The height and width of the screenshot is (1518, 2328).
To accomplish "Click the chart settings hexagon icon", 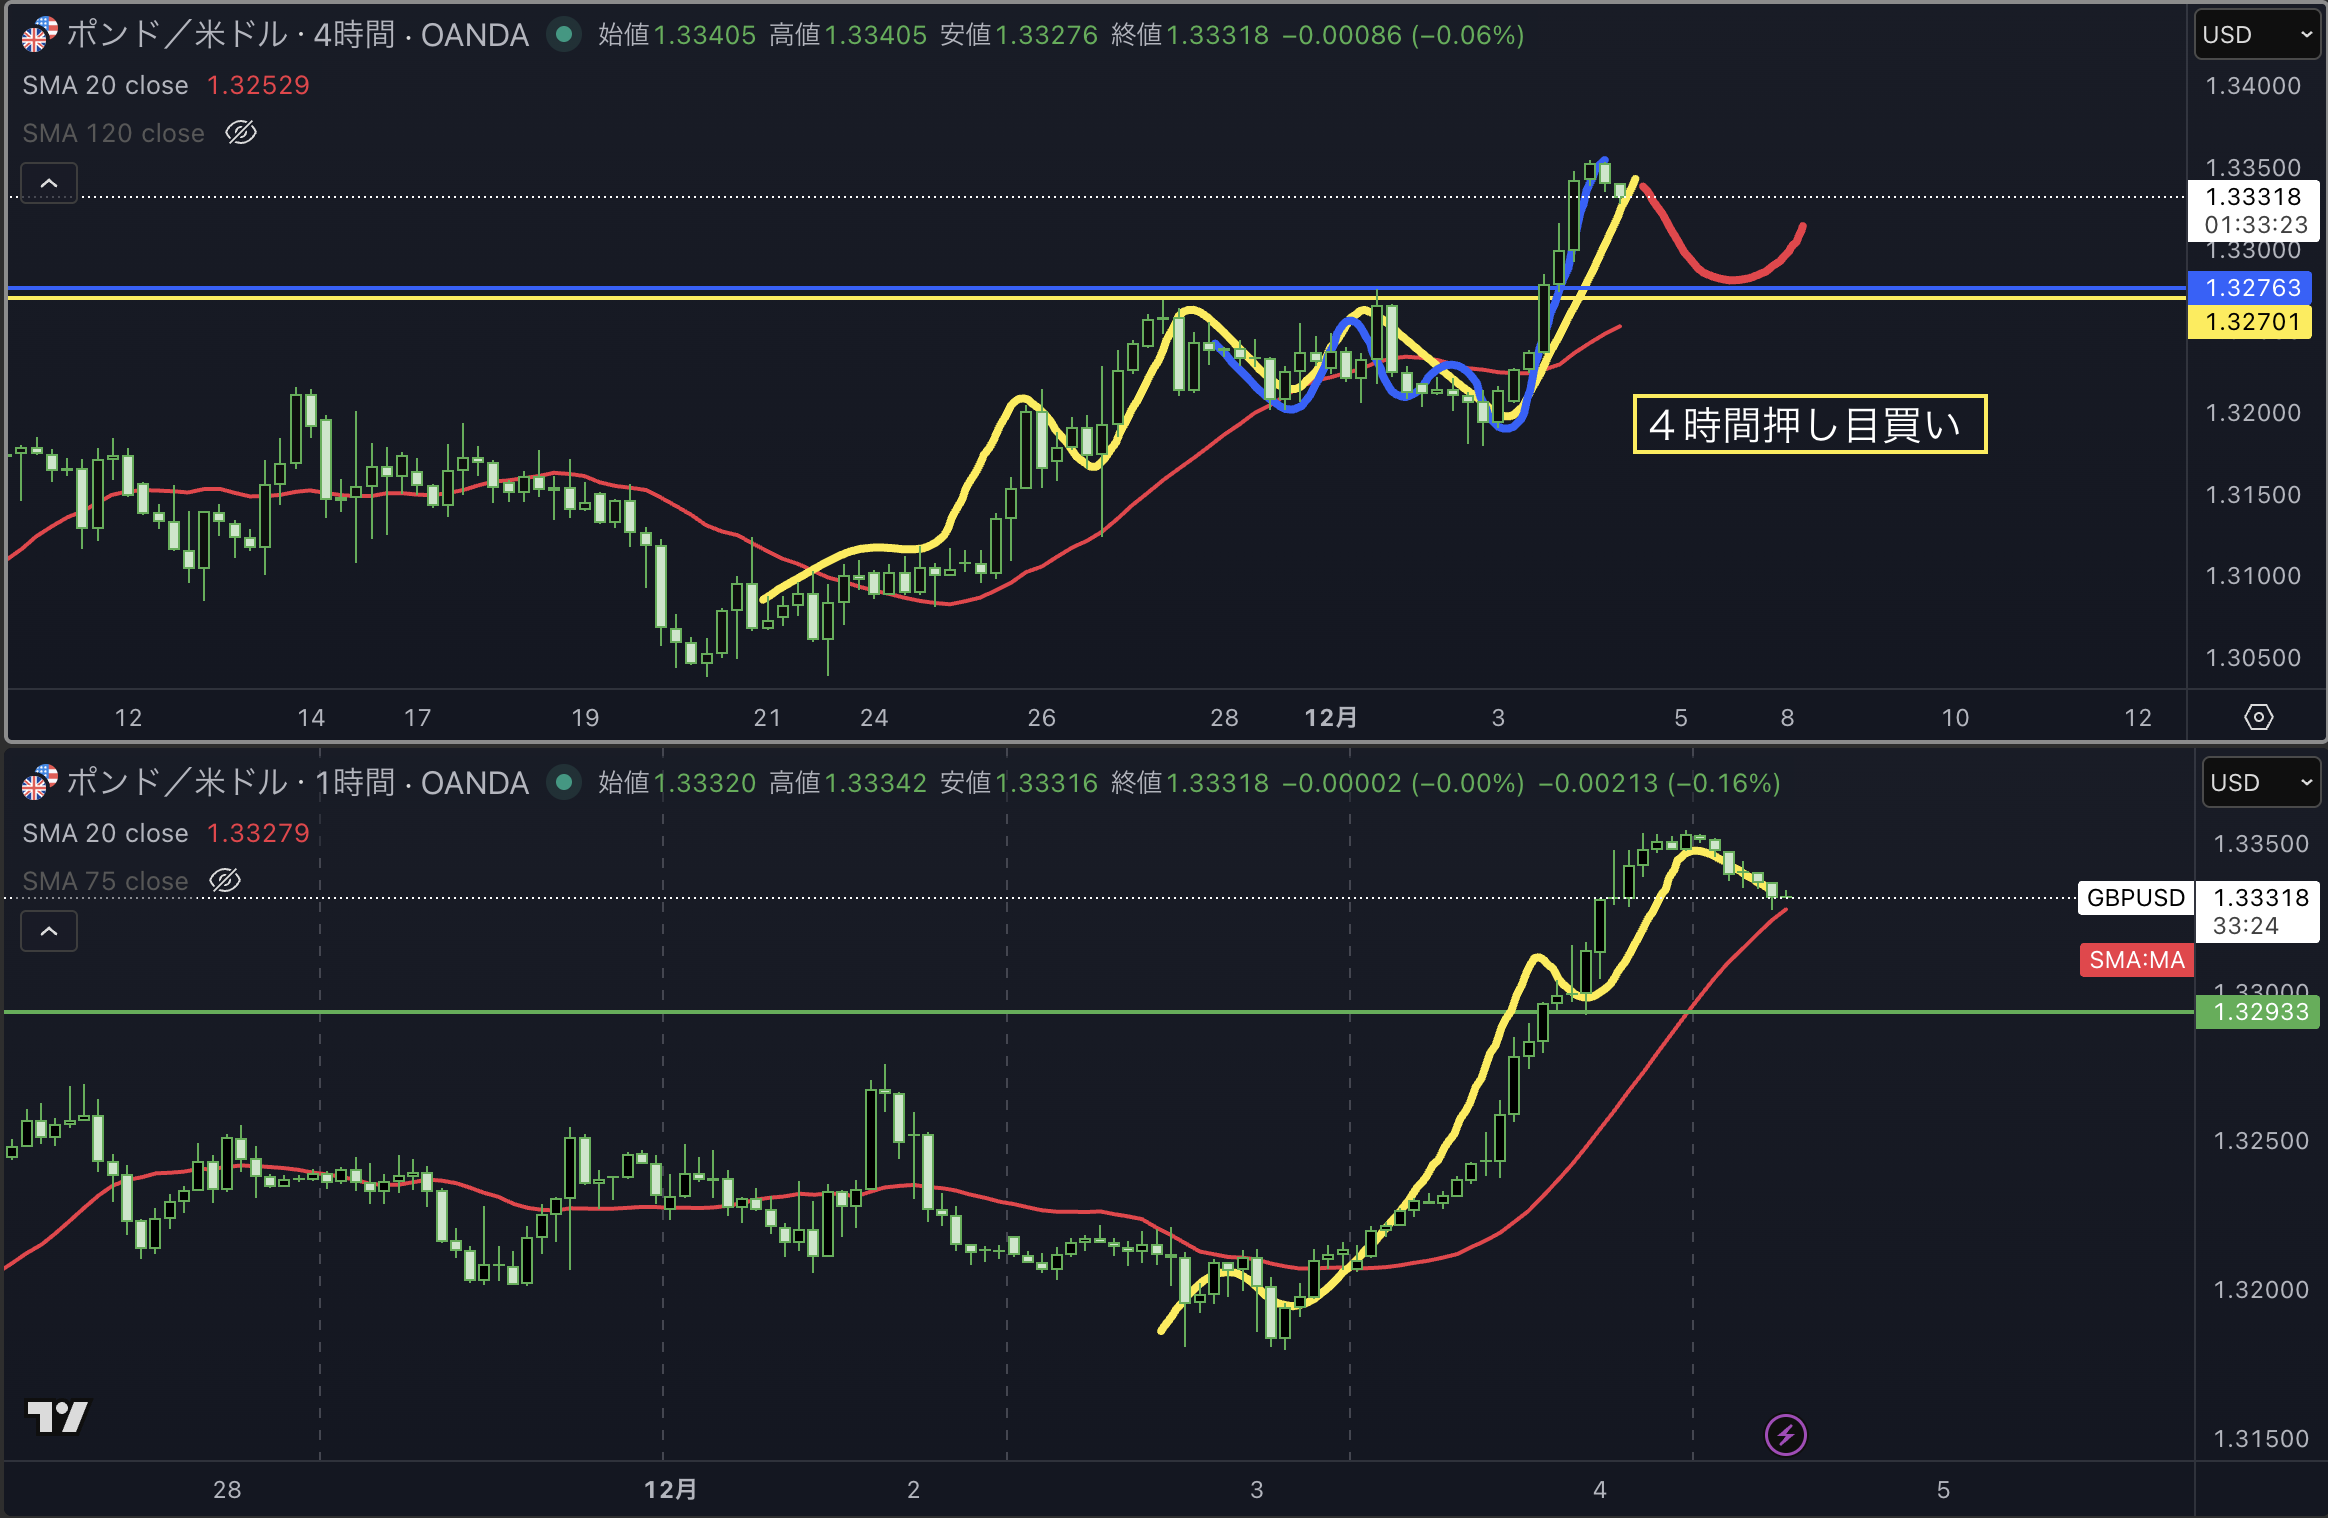I will point(2258,717).
